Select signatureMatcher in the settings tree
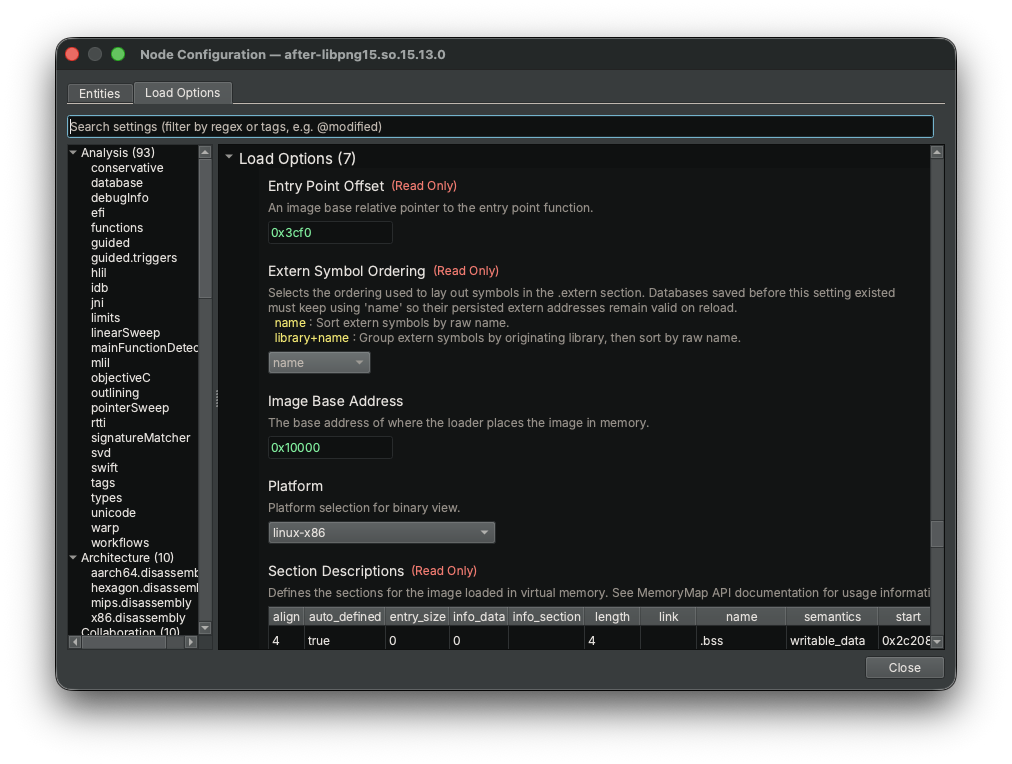The image size is (1012, 764). [x=141, y=437]
